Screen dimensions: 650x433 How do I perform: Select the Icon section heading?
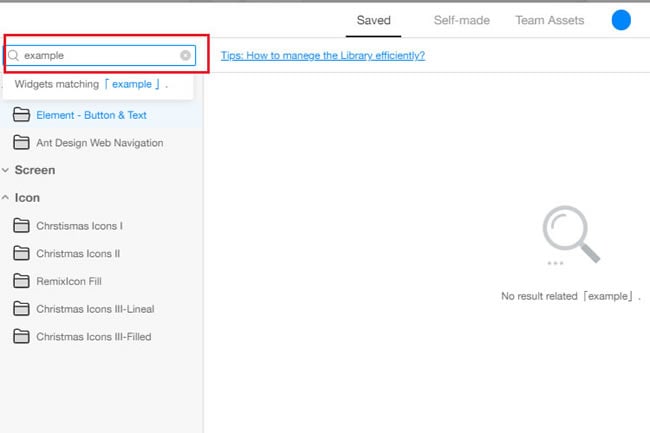(27, 198)
